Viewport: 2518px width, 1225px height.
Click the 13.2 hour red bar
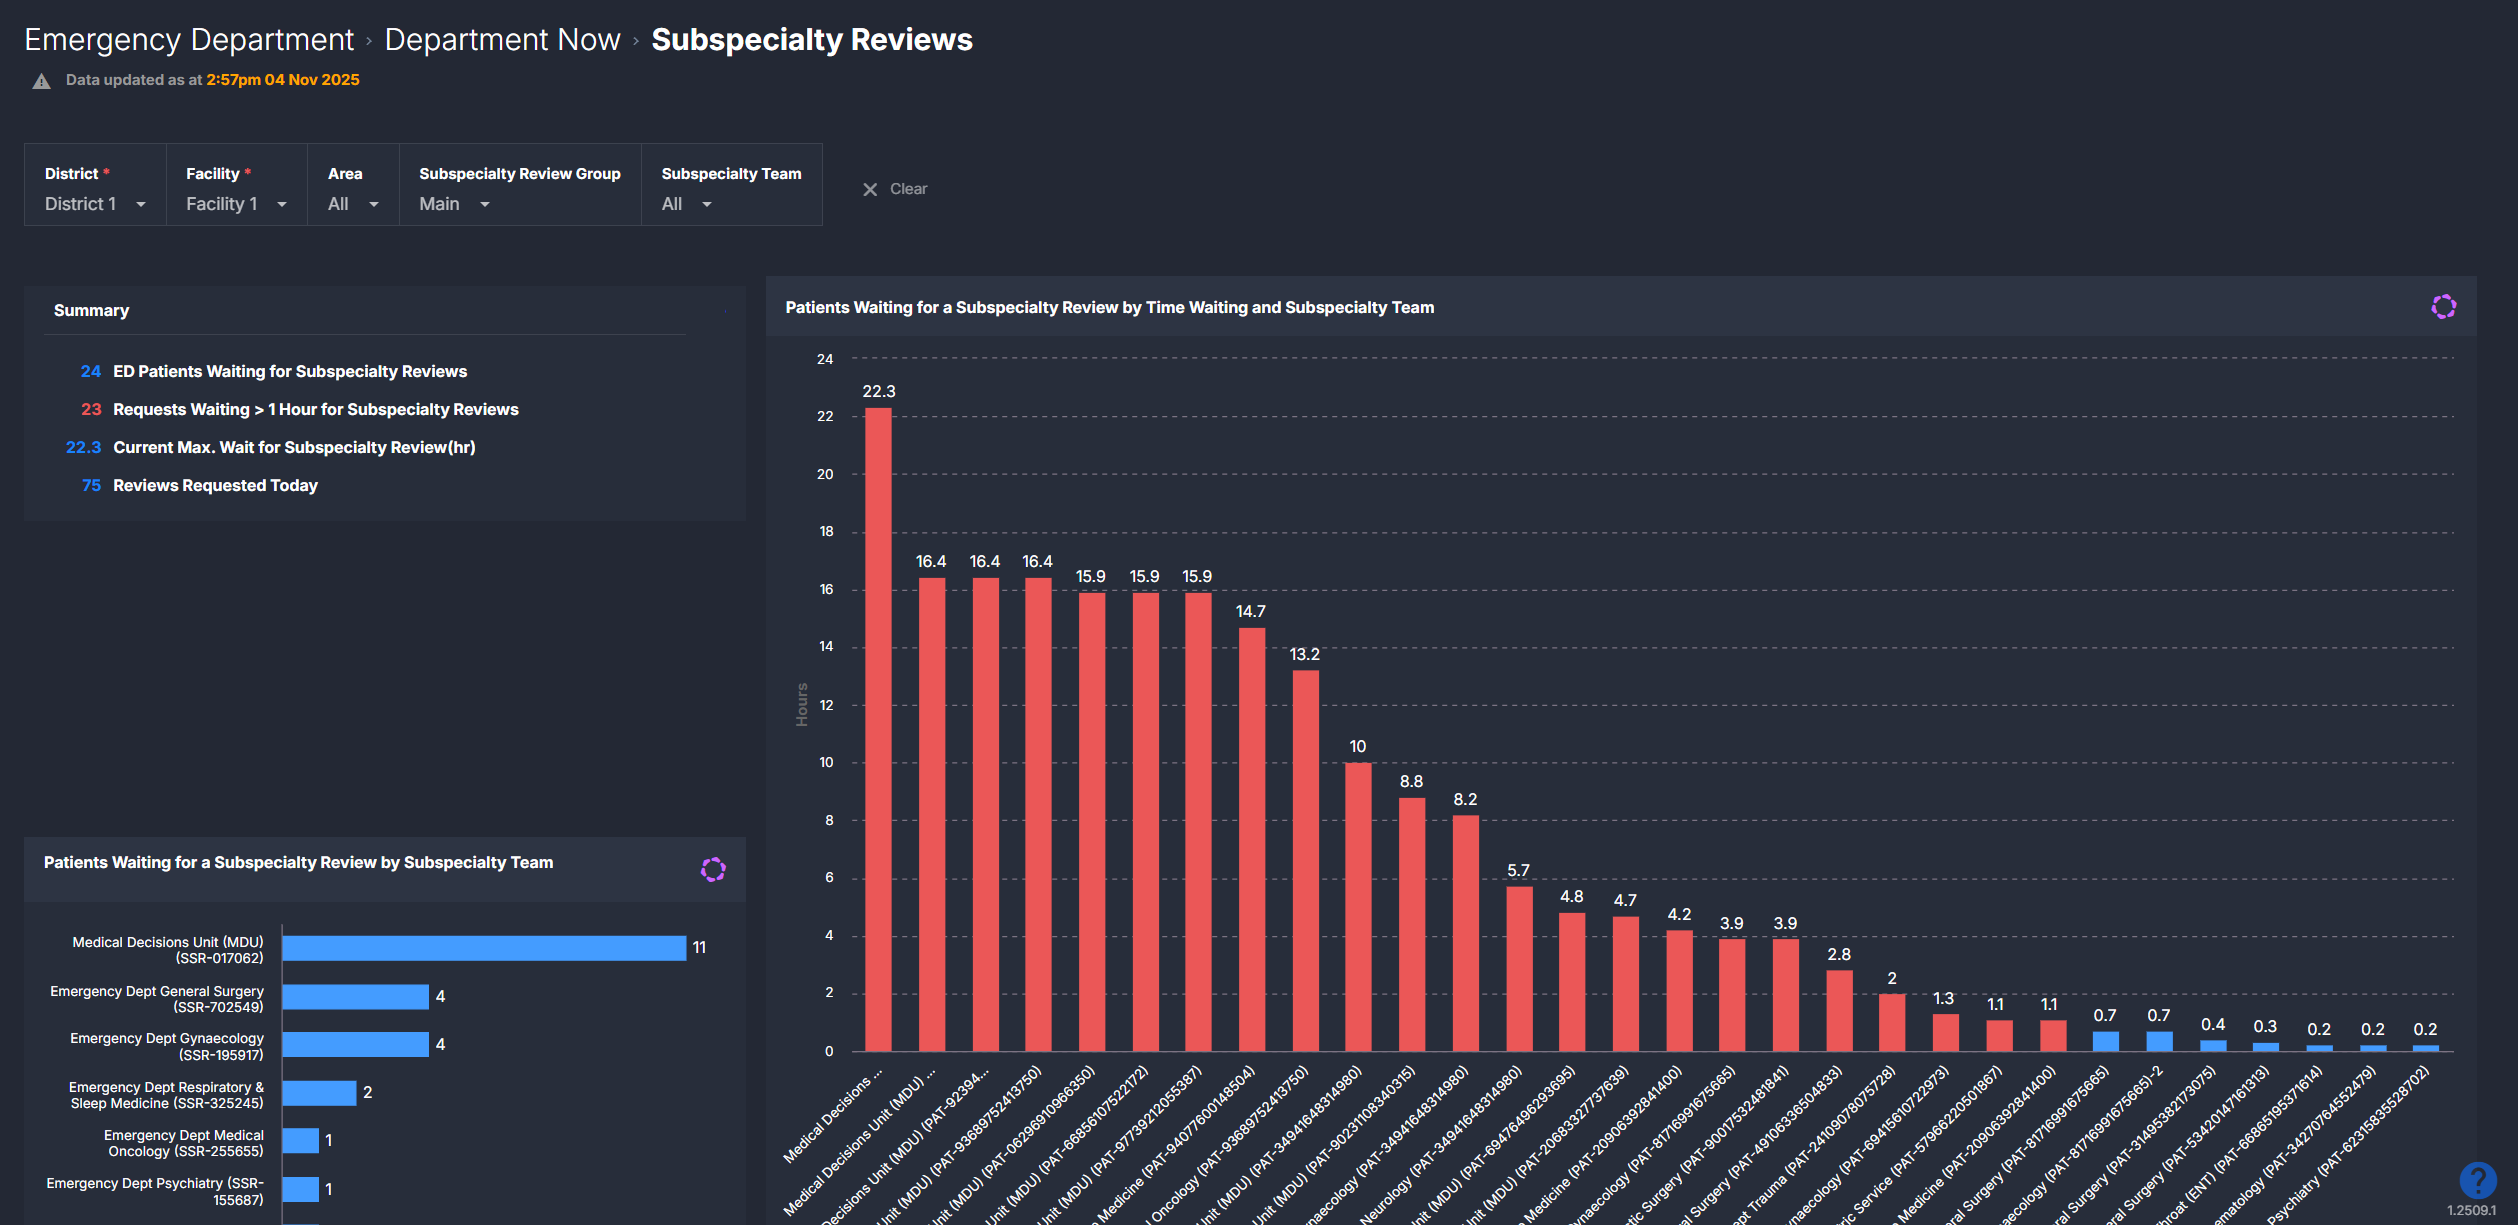click(1305, 860)
